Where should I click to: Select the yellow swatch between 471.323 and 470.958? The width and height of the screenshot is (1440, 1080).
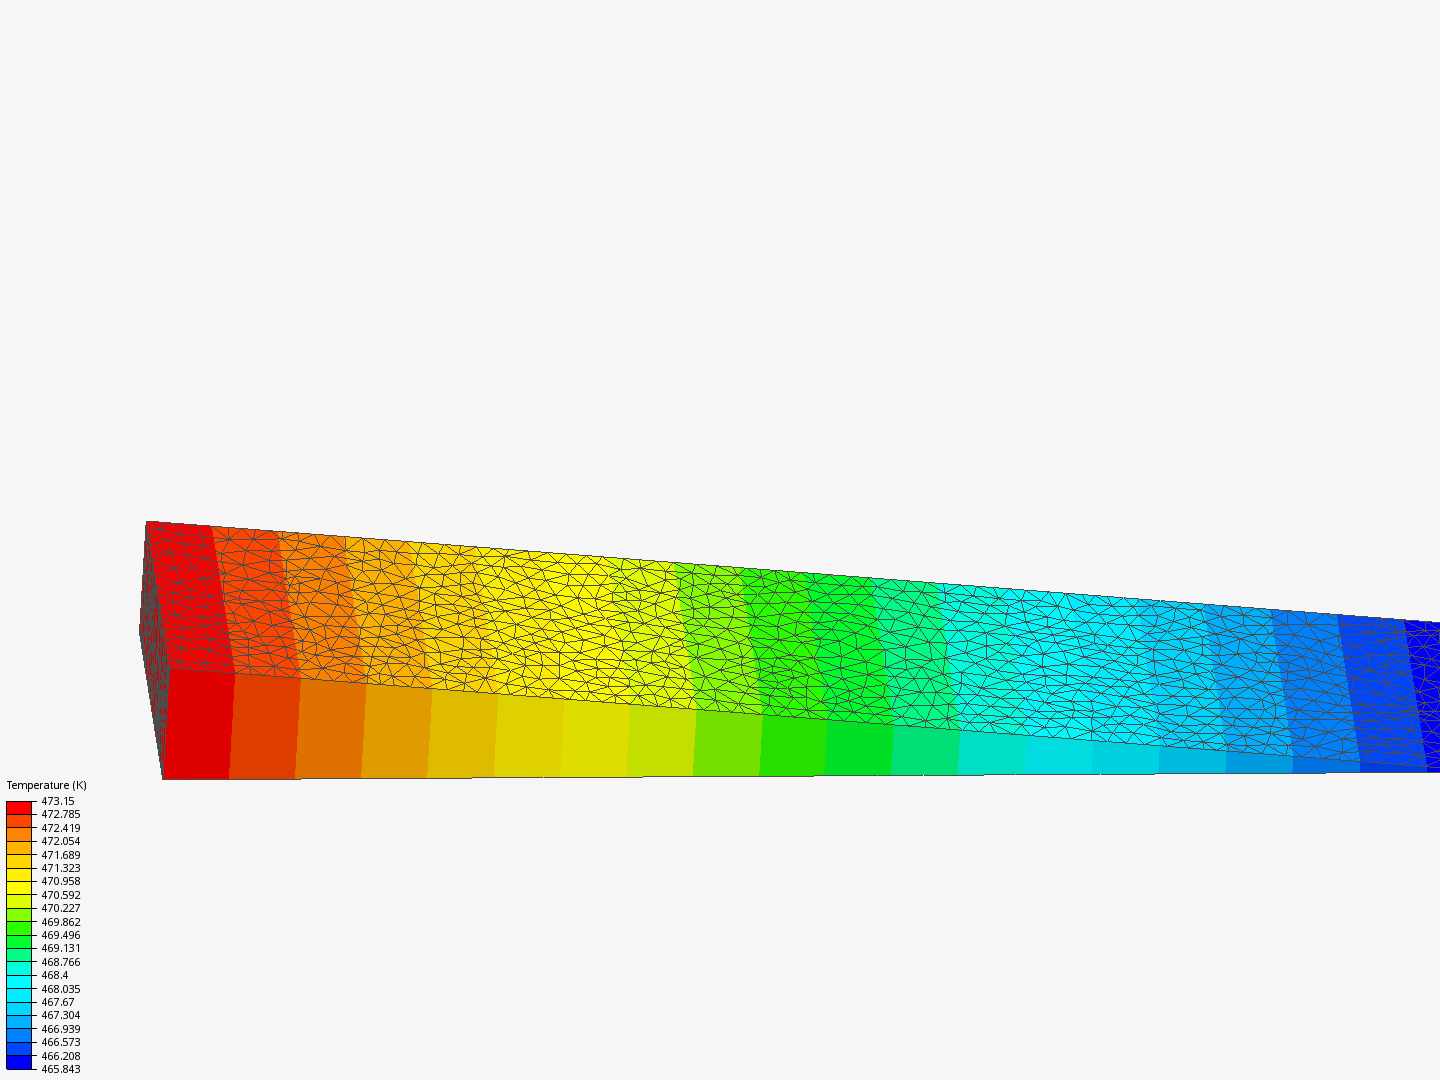[x=19, y=874]
